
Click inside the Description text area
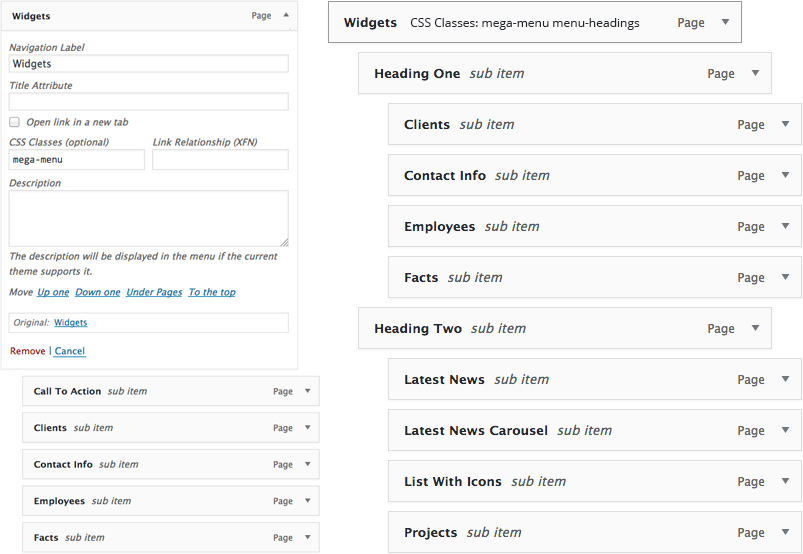(x=149, y=219)
